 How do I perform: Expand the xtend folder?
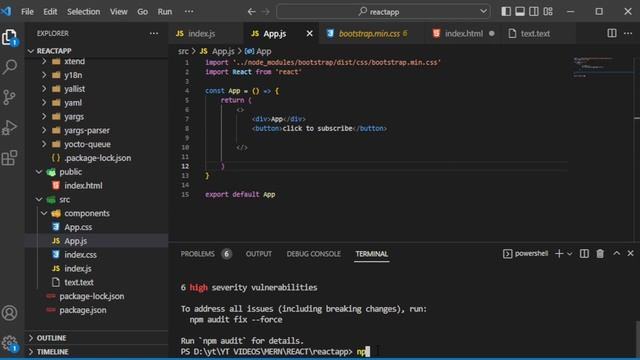(96, 61)
